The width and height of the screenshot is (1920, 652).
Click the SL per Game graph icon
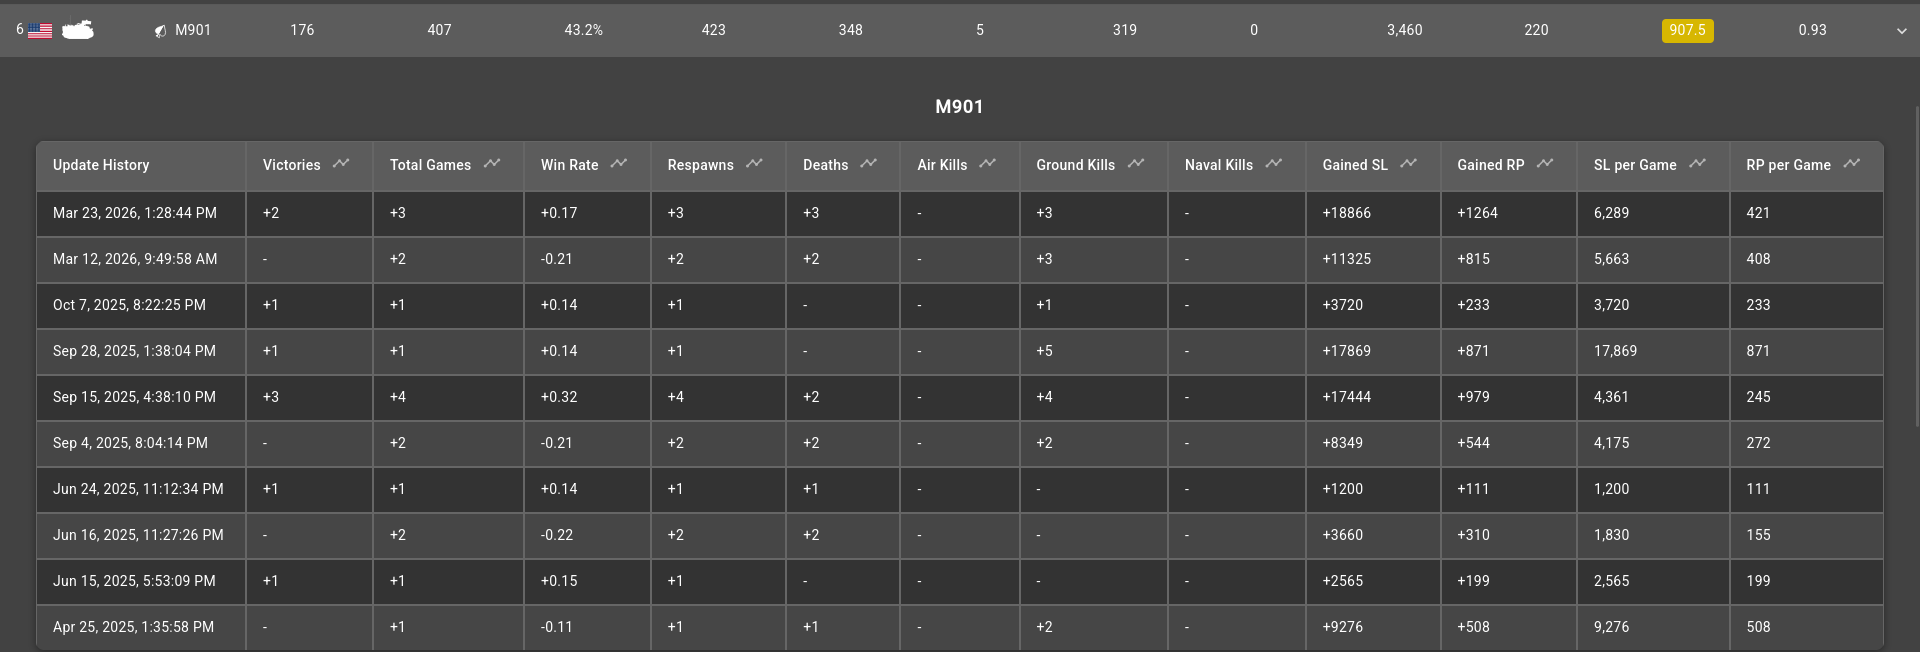(1697, 163)
